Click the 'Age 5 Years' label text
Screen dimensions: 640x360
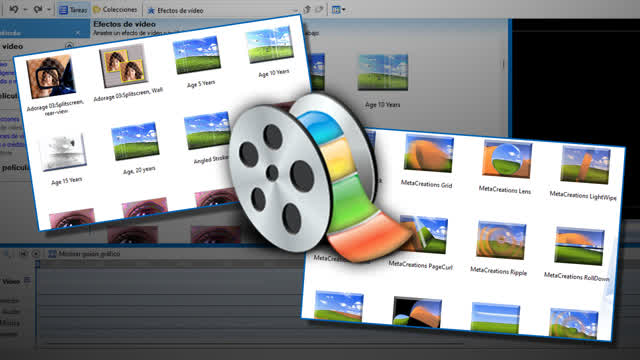(201, 84)
